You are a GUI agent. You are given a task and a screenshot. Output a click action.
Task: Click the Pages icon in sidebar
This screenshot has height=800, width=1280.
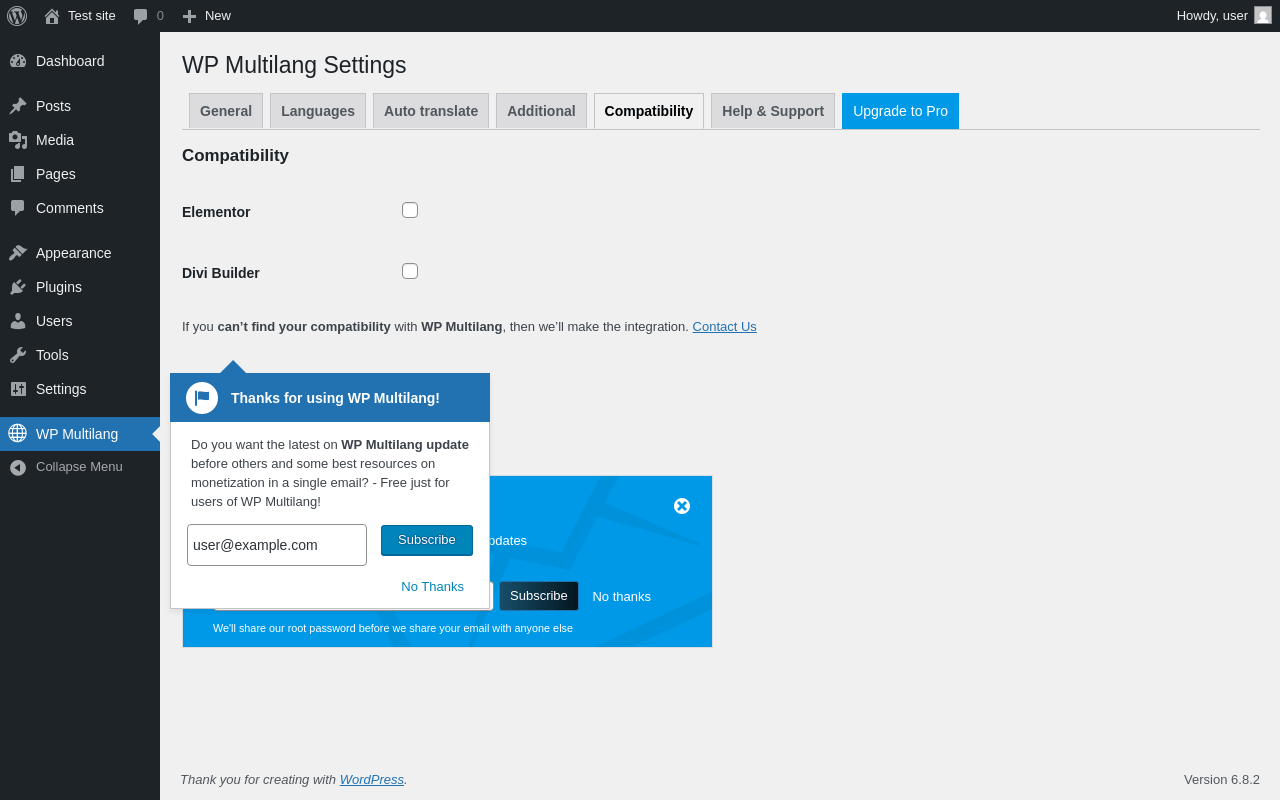[18, 174]
